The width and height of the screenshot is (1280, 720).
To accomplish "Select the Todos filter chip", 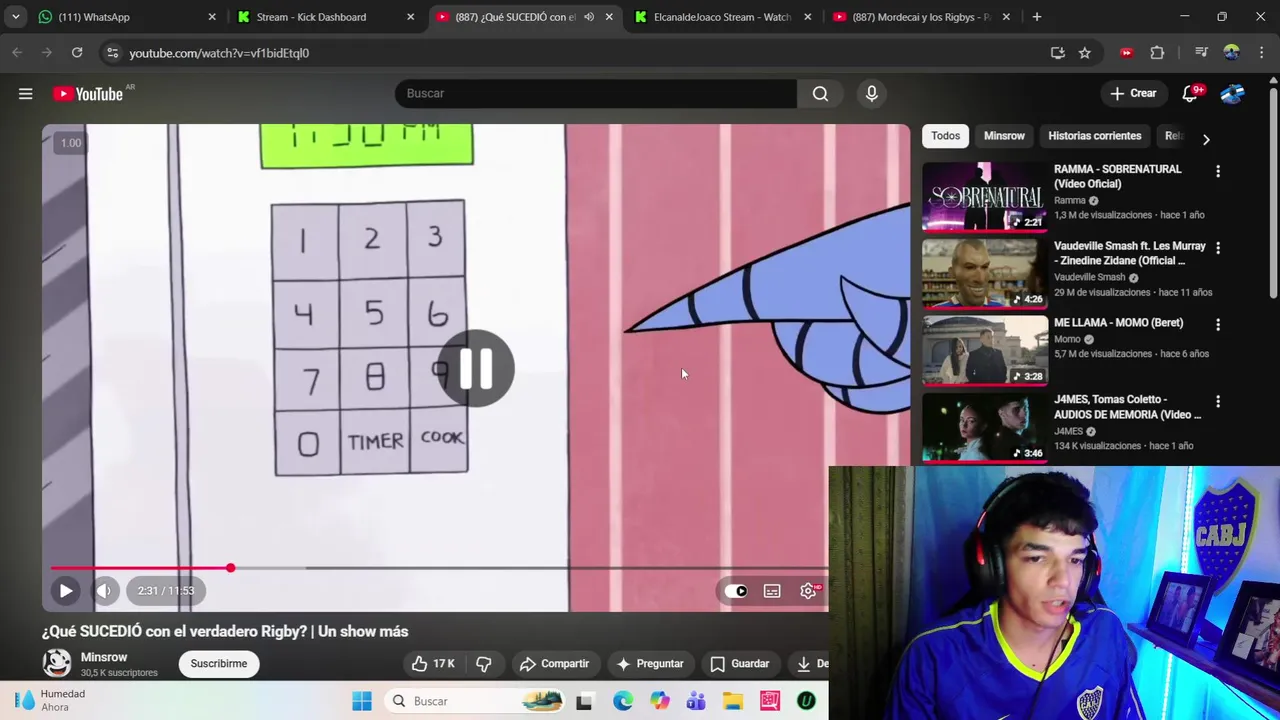I will (945, 136).
